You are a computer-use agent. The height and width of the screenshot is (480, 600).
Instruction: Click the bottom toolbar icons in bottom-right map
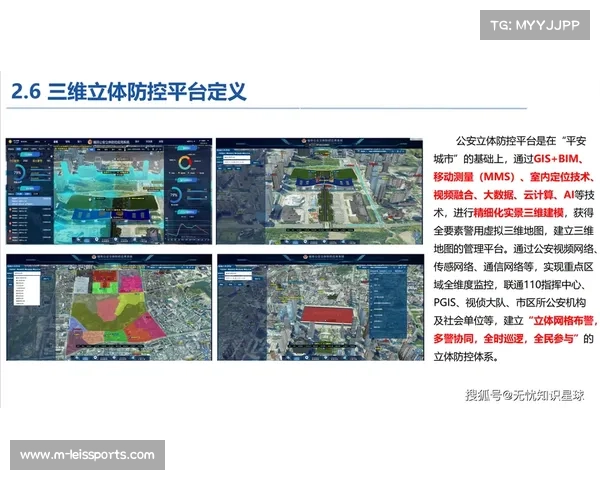318,357
